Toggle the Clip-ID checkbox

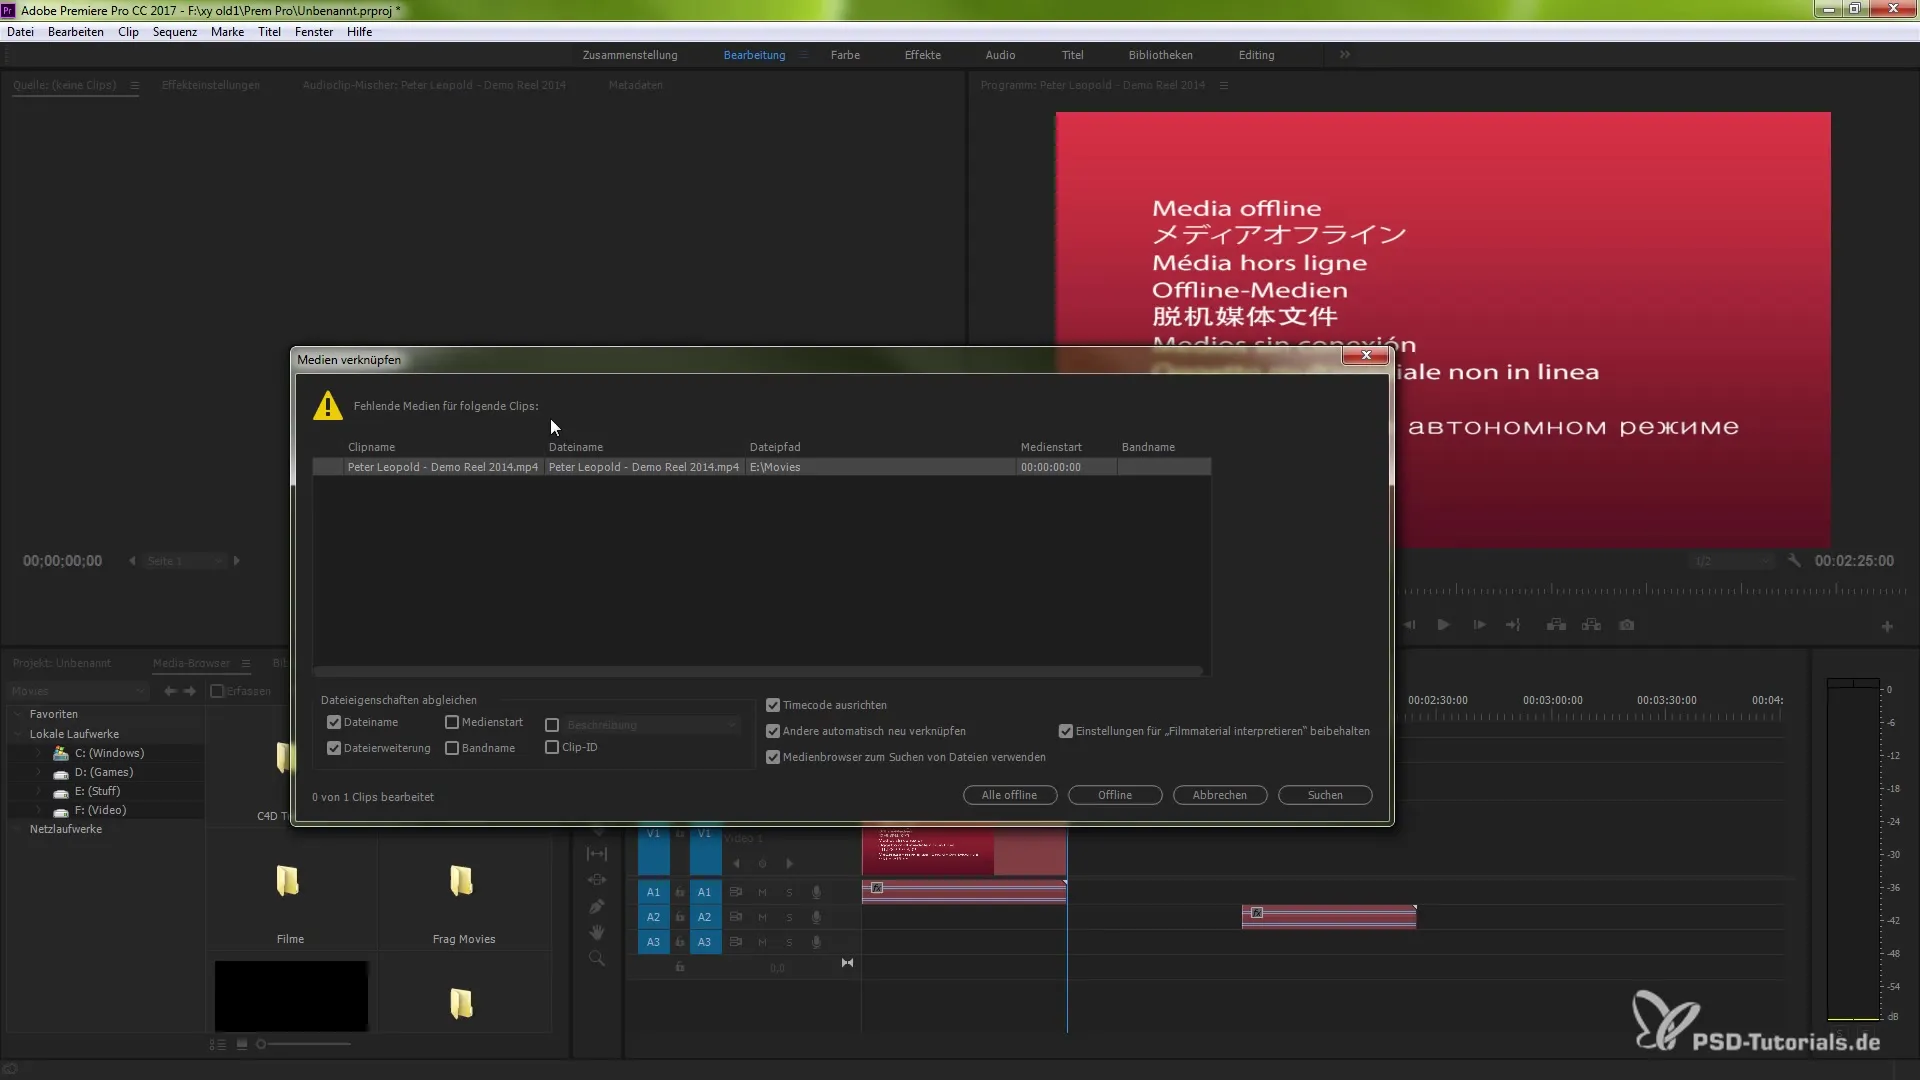coord(552,747)
